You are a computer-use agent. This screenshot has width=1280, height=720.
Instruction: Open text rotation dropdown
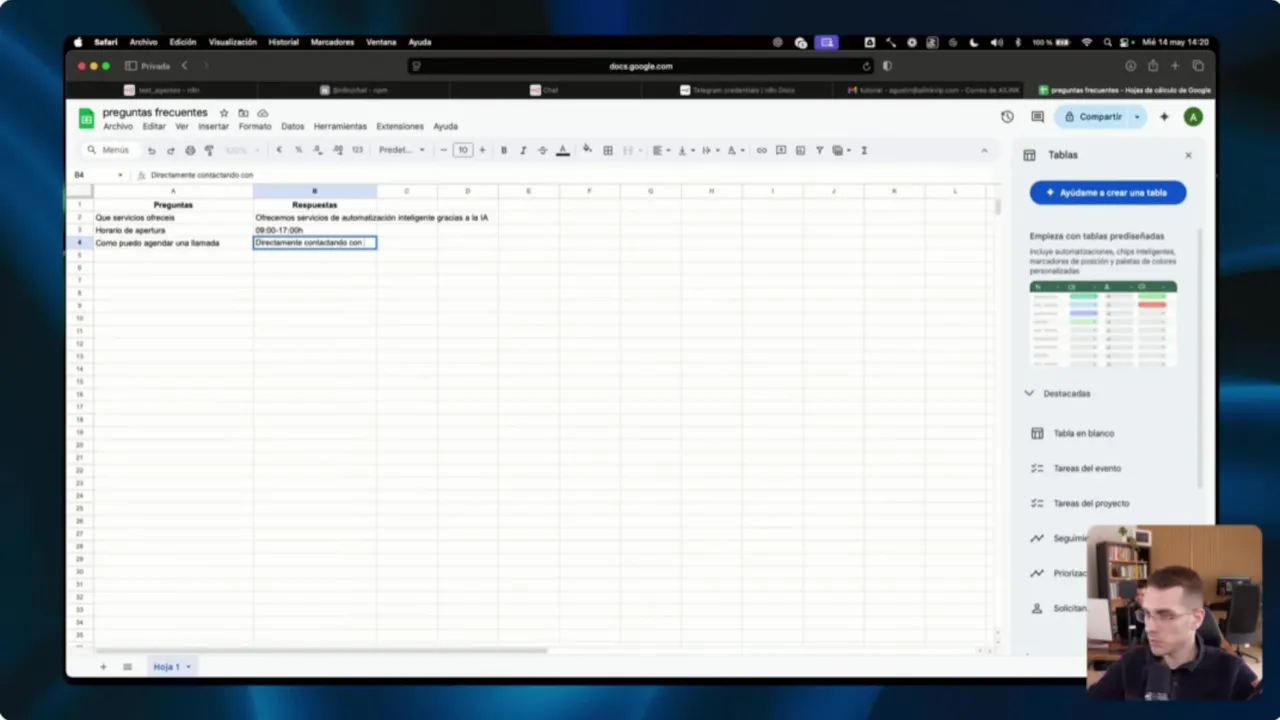(735, 150)
